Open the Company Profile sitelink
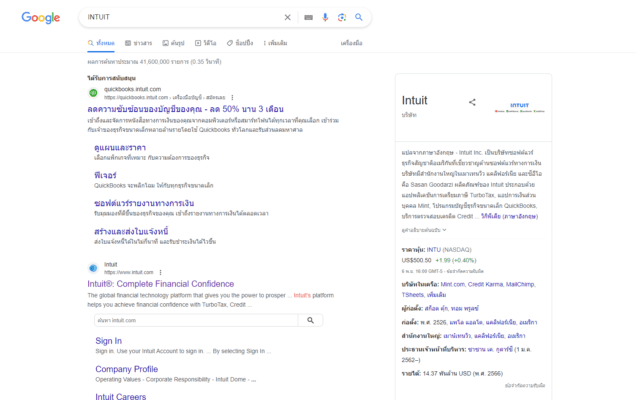The image size is (637, 400). coord(127,369)
